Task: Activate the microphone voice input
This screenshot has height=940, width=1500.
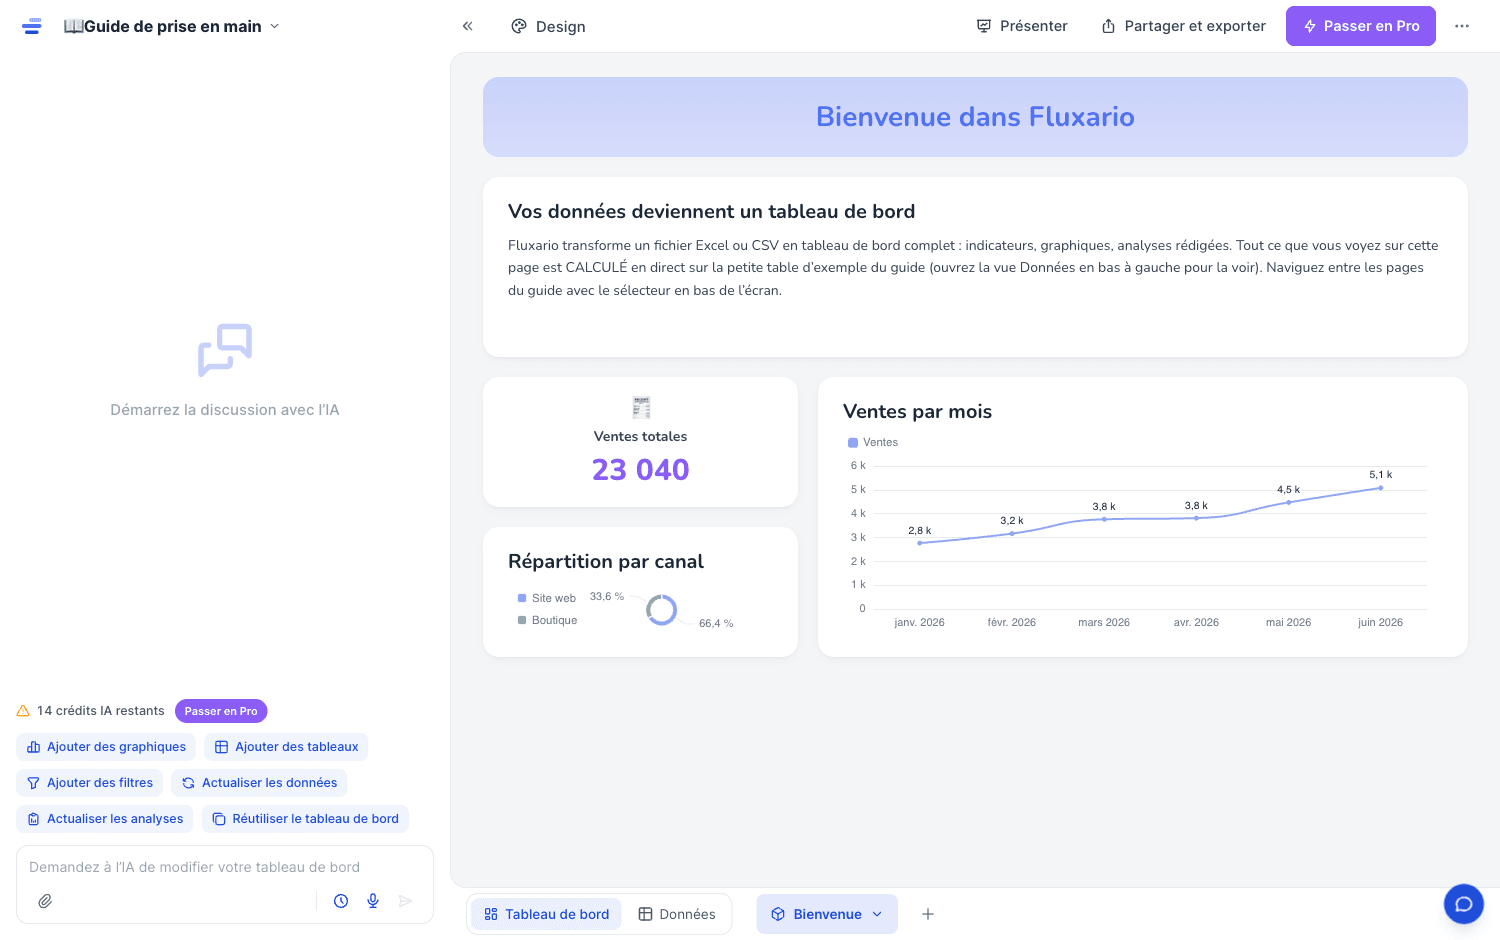Action: (x=373, y=901)
